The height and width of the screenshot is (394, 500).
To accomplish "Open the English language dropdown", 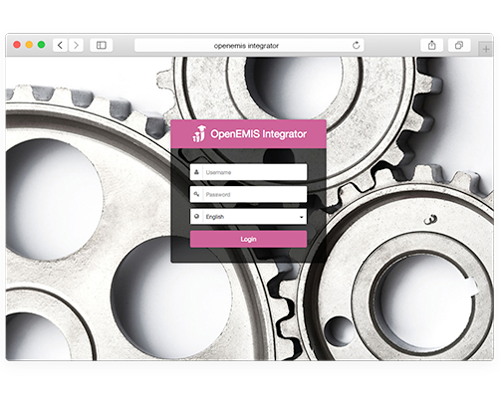I will (248, 217).
